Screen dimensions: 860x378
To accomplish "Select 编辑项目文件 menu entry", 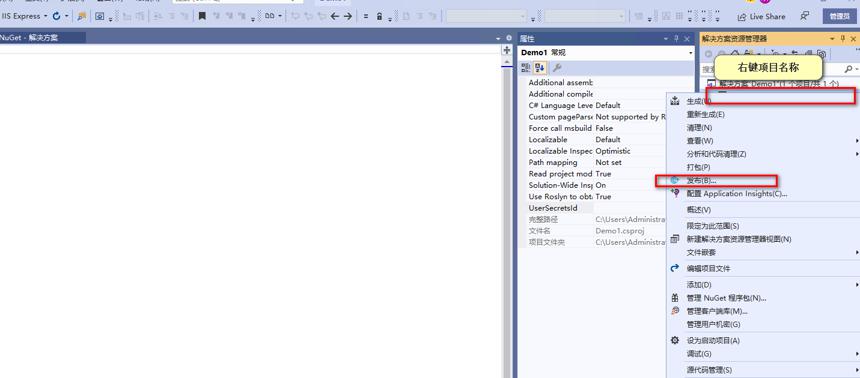I will pyautogui.click(x=708, y=269).
